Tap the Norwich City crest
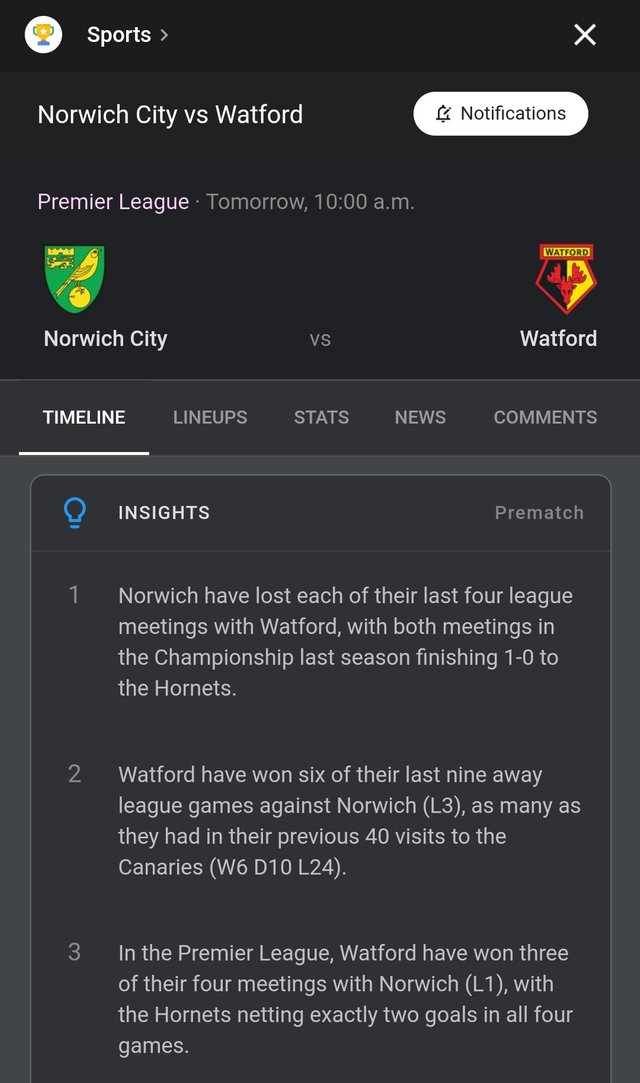 (75, 279)
